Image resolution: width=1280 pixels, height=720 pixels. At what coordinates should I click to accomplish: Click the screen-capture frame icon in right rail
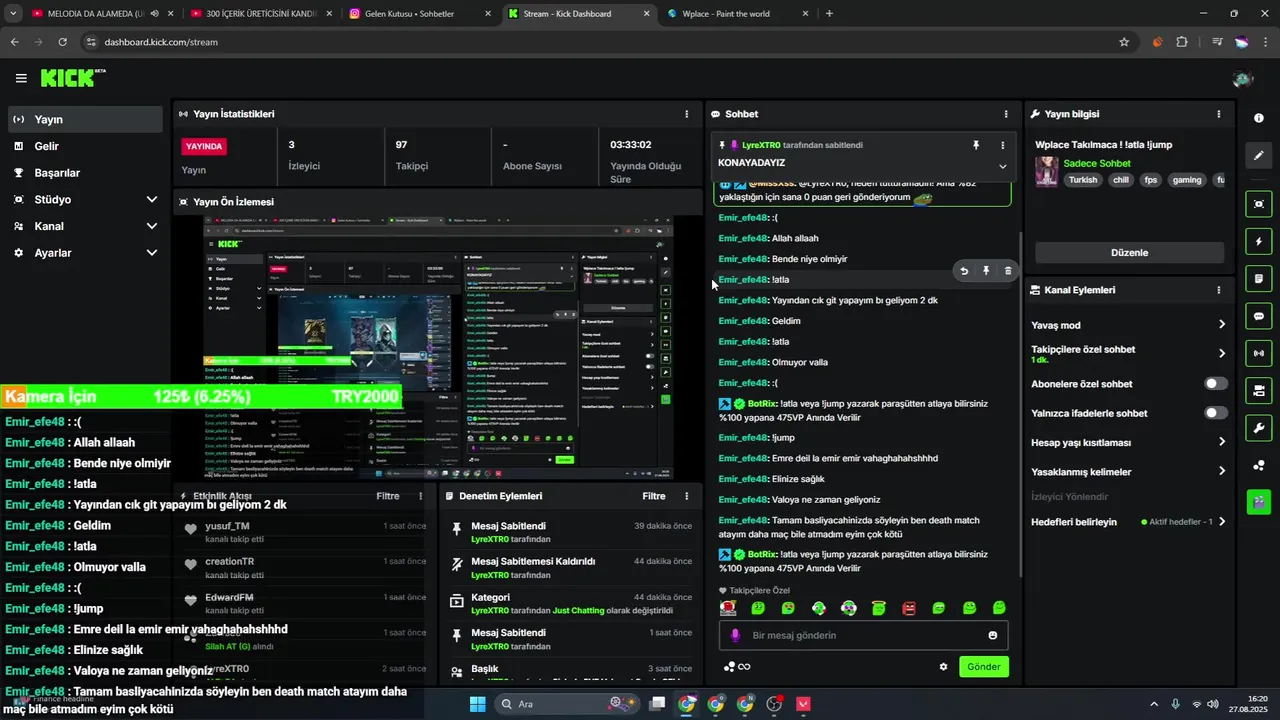(1258, 204)
